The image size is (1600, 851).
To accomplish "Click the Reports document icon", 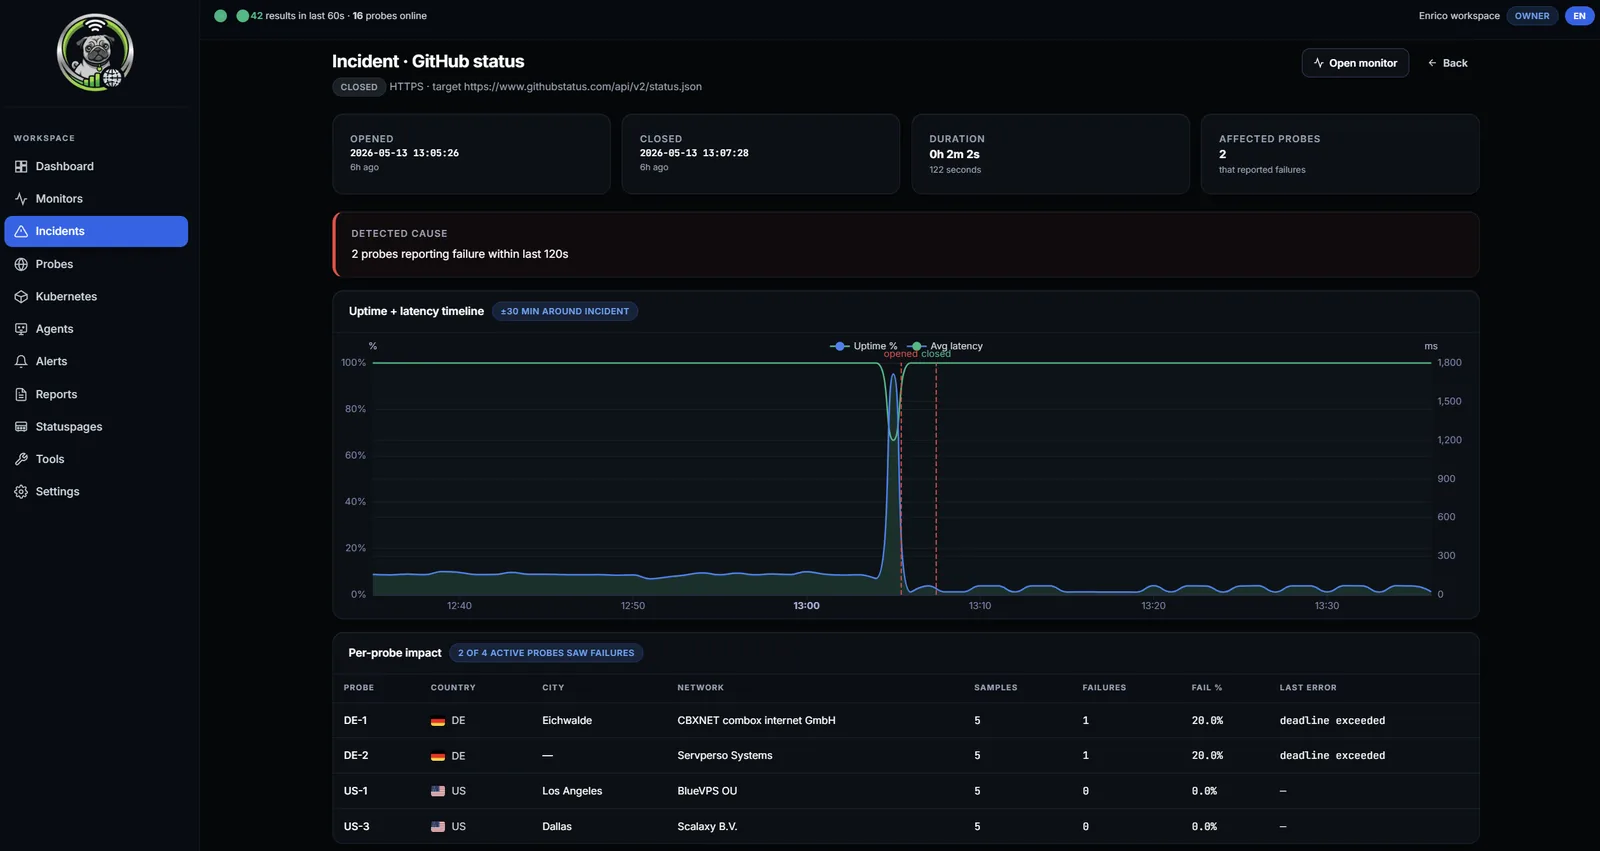I will point(21,394).
